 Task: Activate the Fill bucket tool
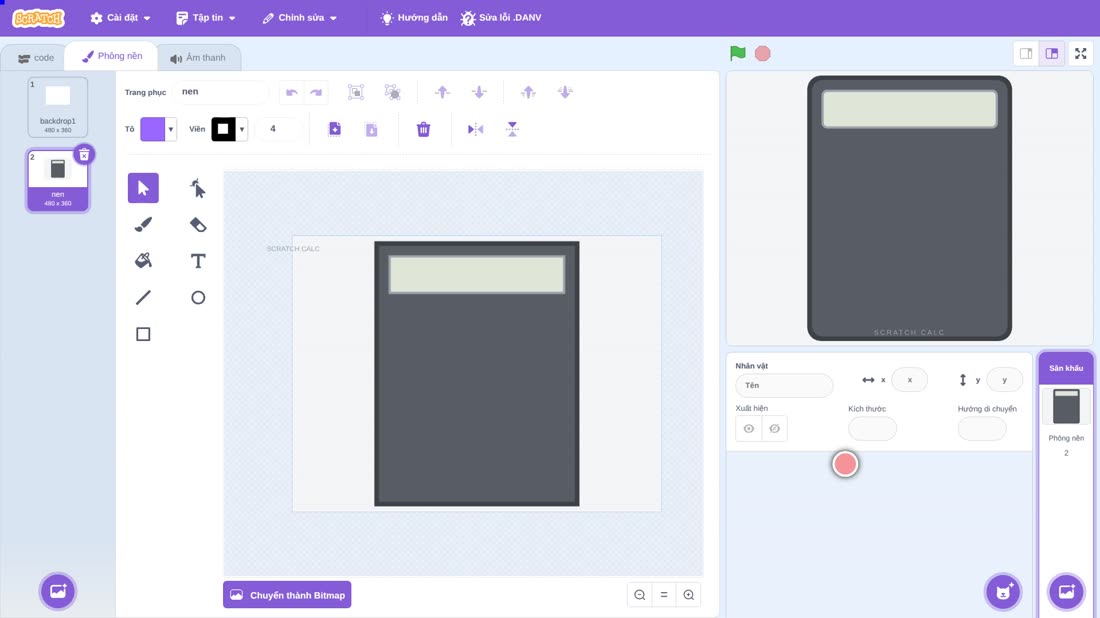click(x=143, y=261)
